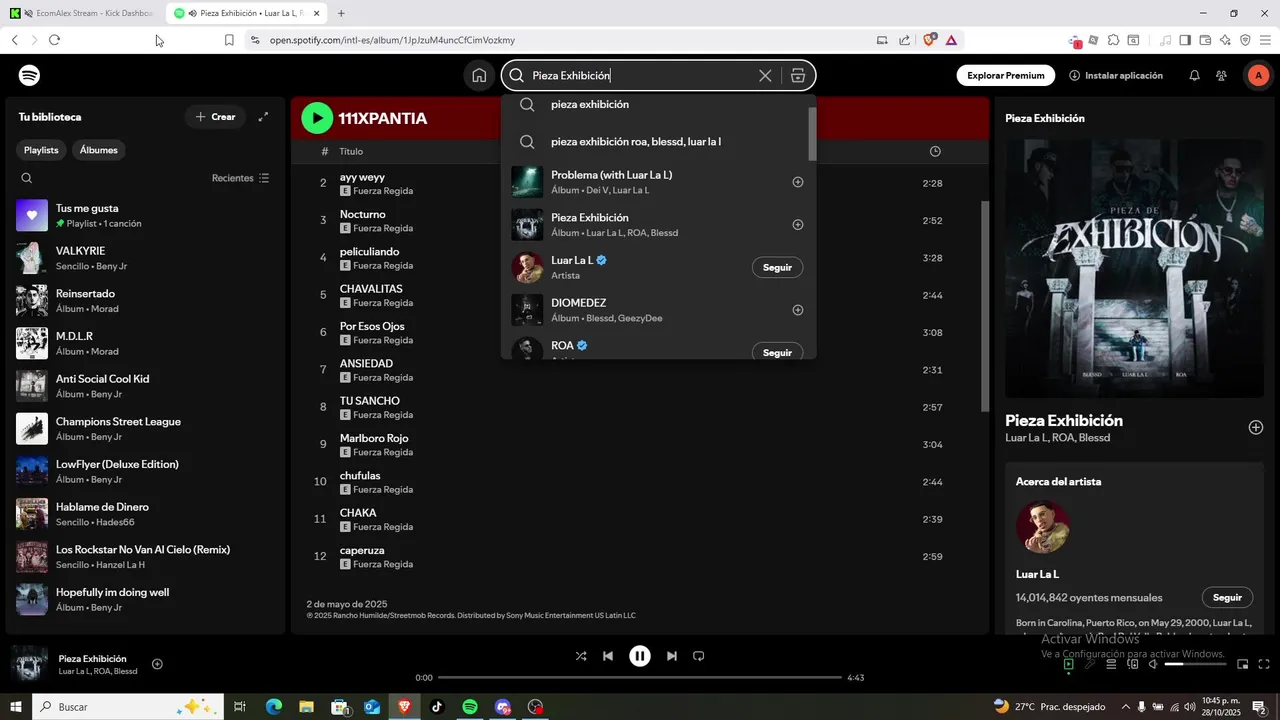This screenshot has height=720, width=1280.
Task: Open the notifications bell
Action: tap(1194, 76)
